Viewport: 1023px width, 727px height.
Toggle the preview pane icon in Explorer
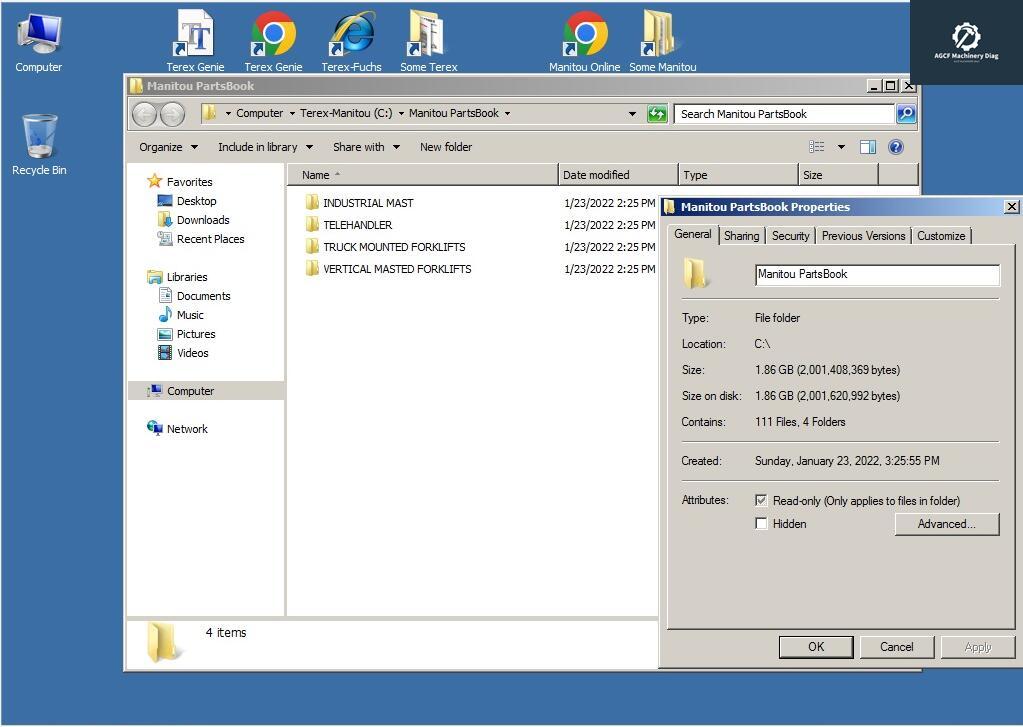[867, 147]
